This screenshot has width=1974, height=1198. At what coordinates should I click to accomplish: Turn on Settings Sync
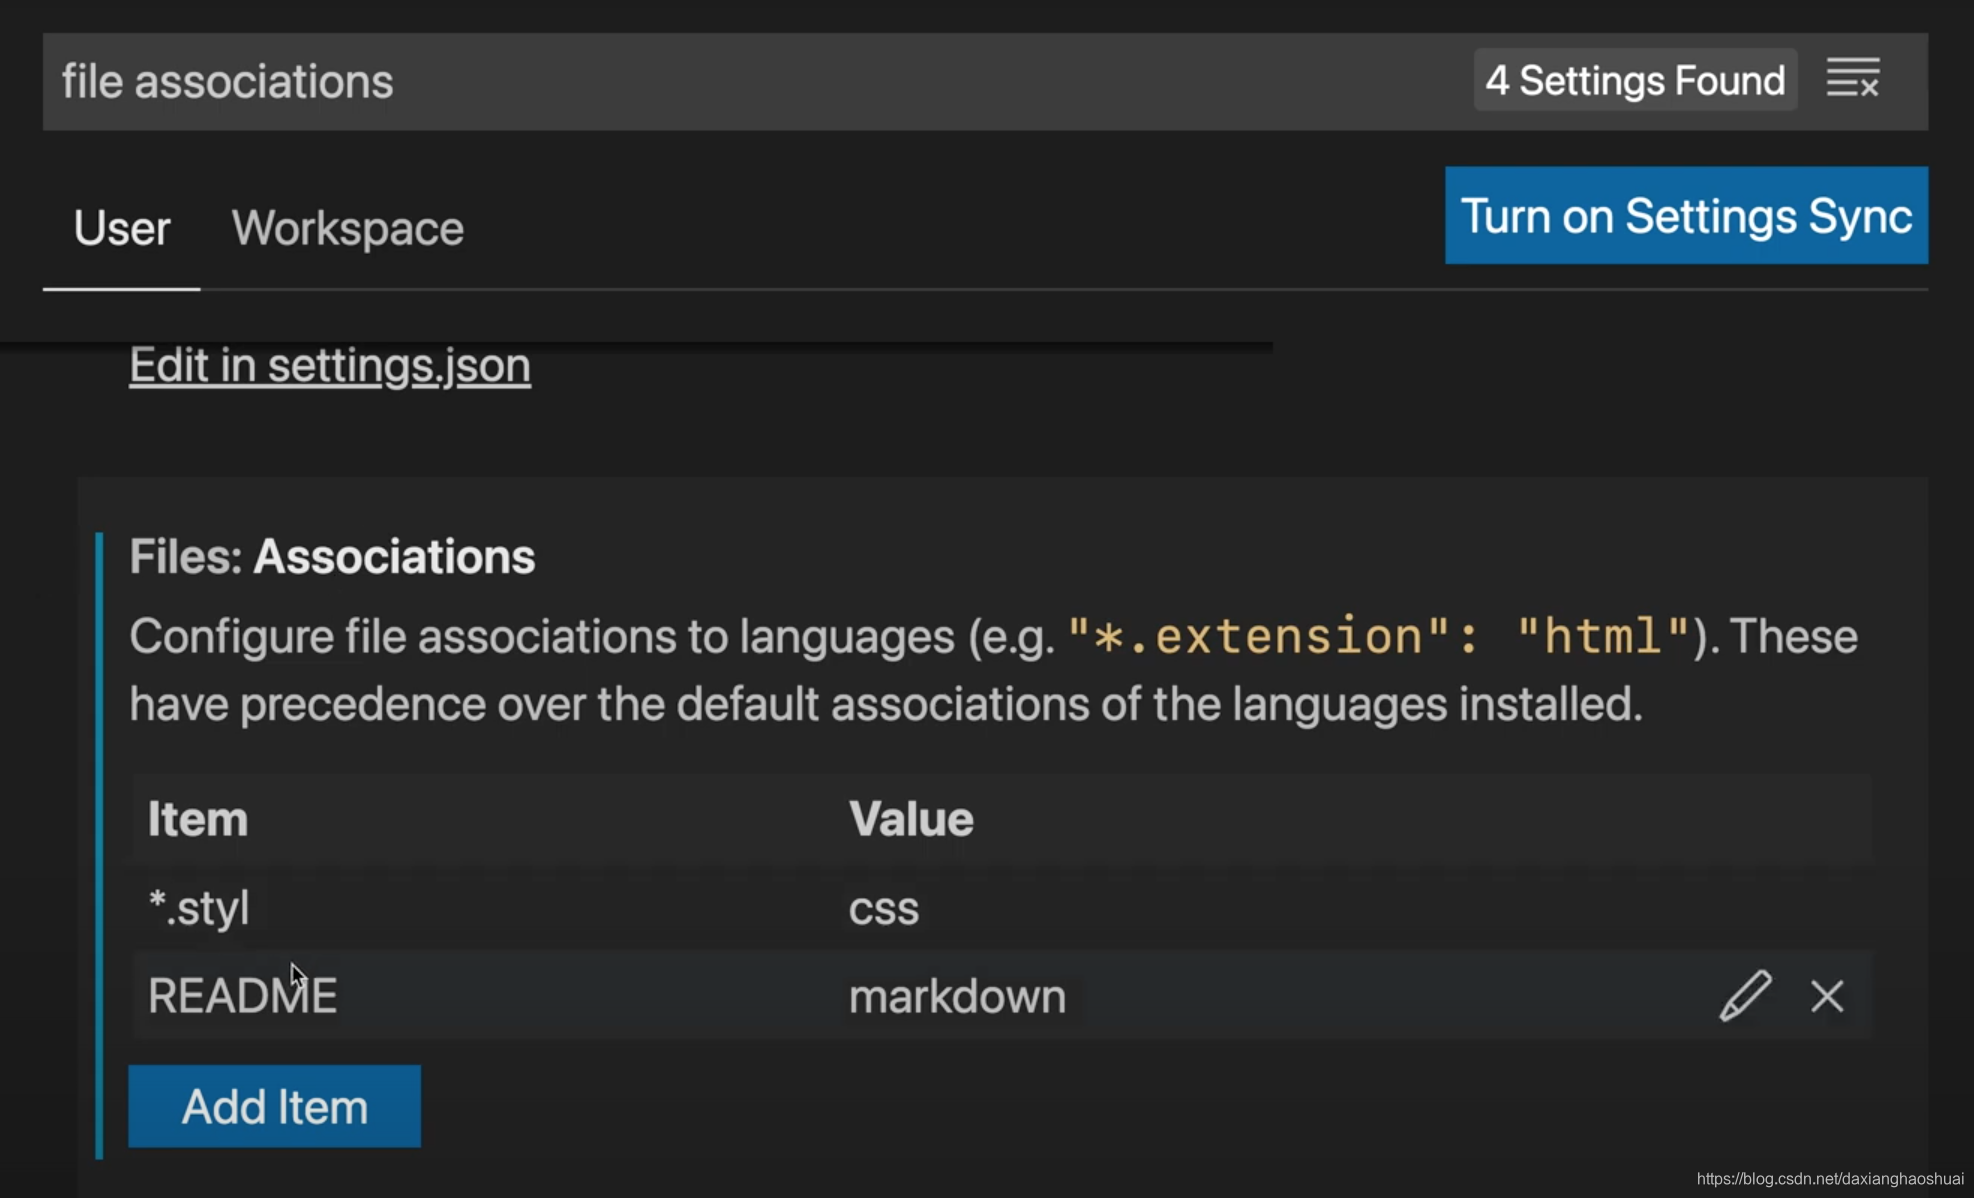(x=1686, y=215)
